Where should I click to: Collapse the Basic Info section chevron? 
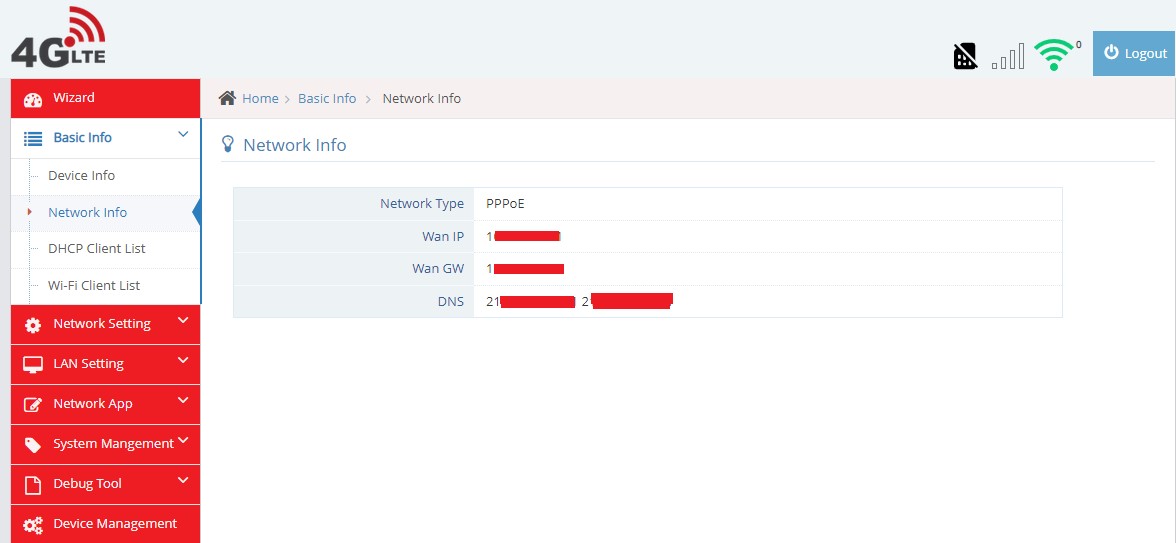pyautogui.click(x=183, y=135)
